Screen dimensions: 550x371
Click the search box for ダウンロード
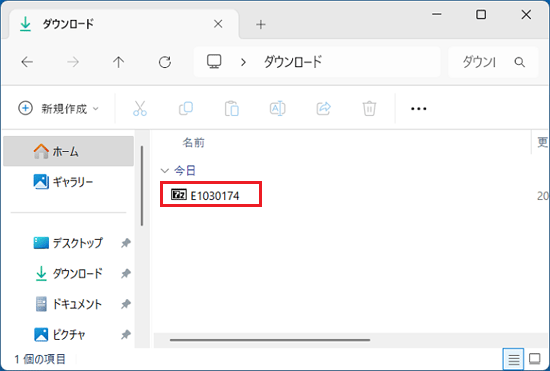pyautogui.click(x=493, y=62)
